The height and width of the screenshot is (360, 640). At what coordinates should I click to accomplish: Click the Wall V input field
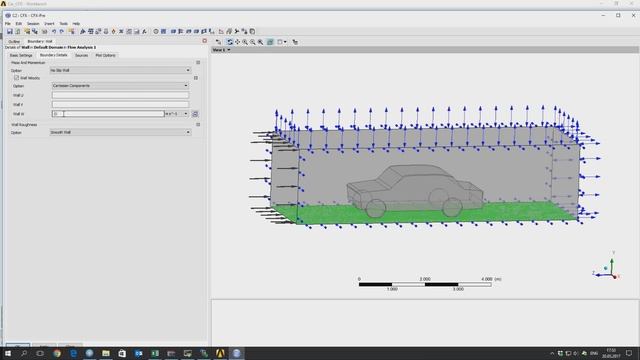120,104
